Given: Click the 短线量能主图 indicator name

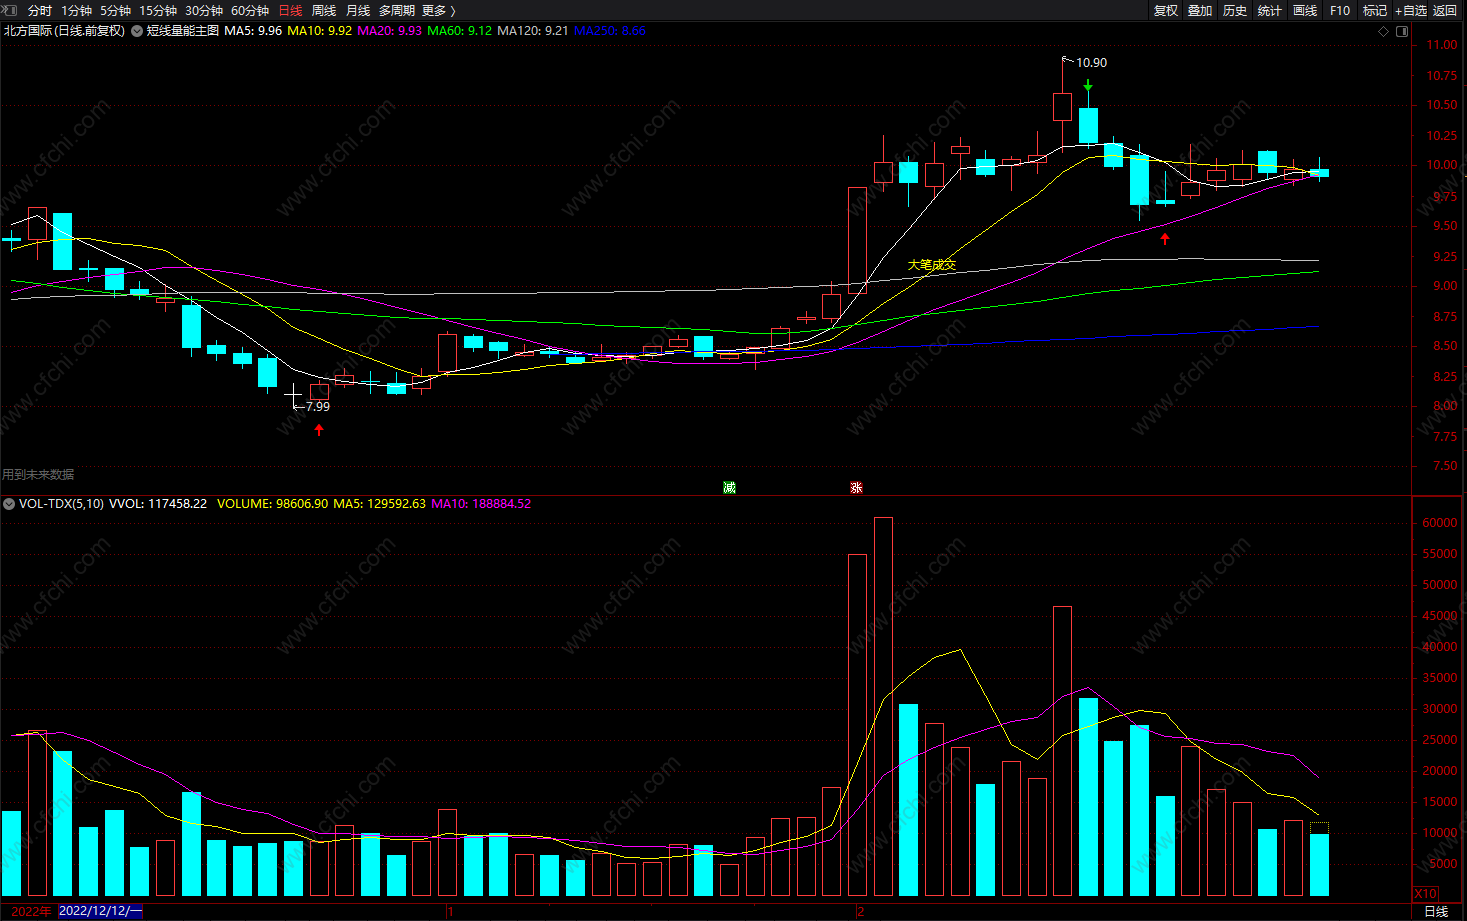Looking at the screenshot, I should [x=183, y=31].
